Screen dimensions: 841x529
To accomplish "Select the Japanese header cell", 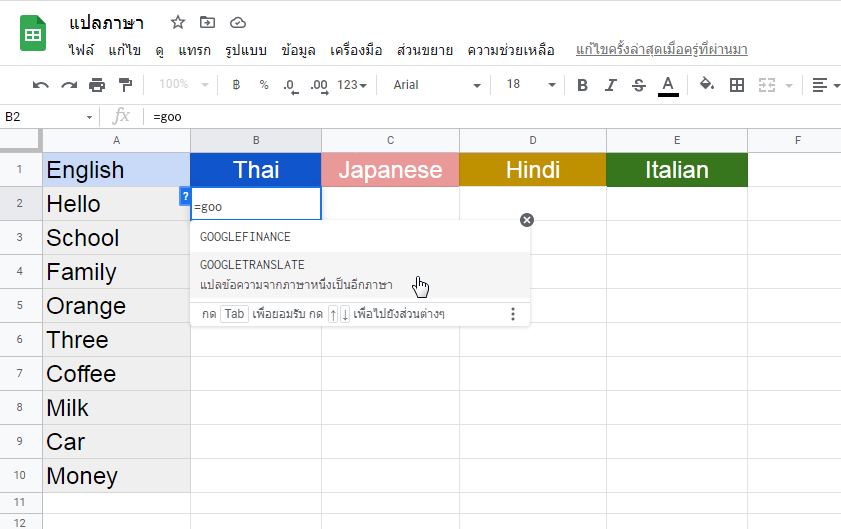I will (x=390, y=170).
